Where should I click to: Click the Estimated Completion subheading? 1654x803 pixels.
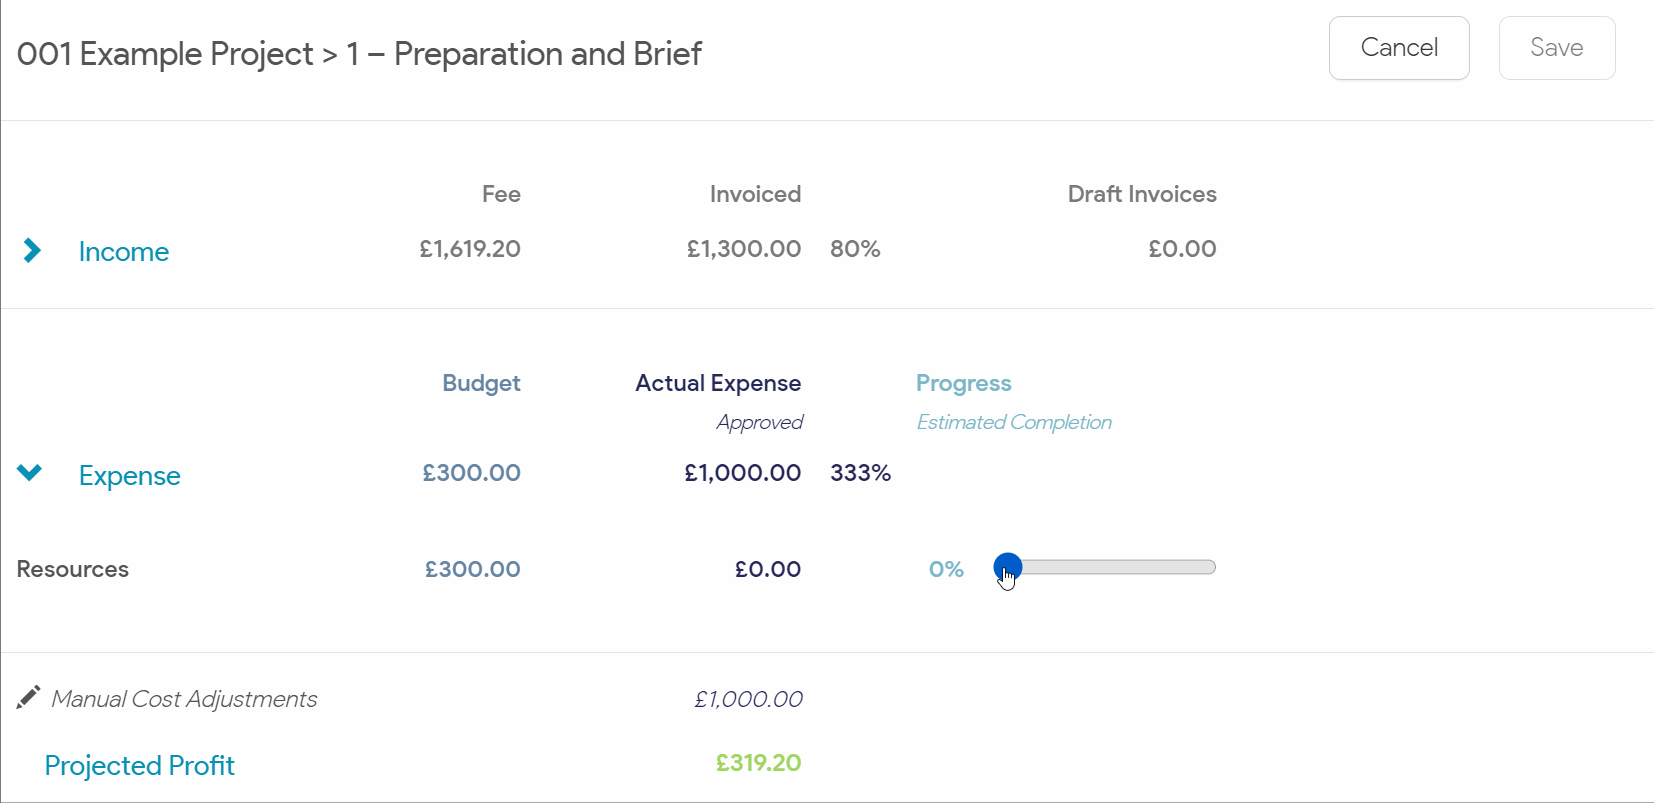point(1014,422)
